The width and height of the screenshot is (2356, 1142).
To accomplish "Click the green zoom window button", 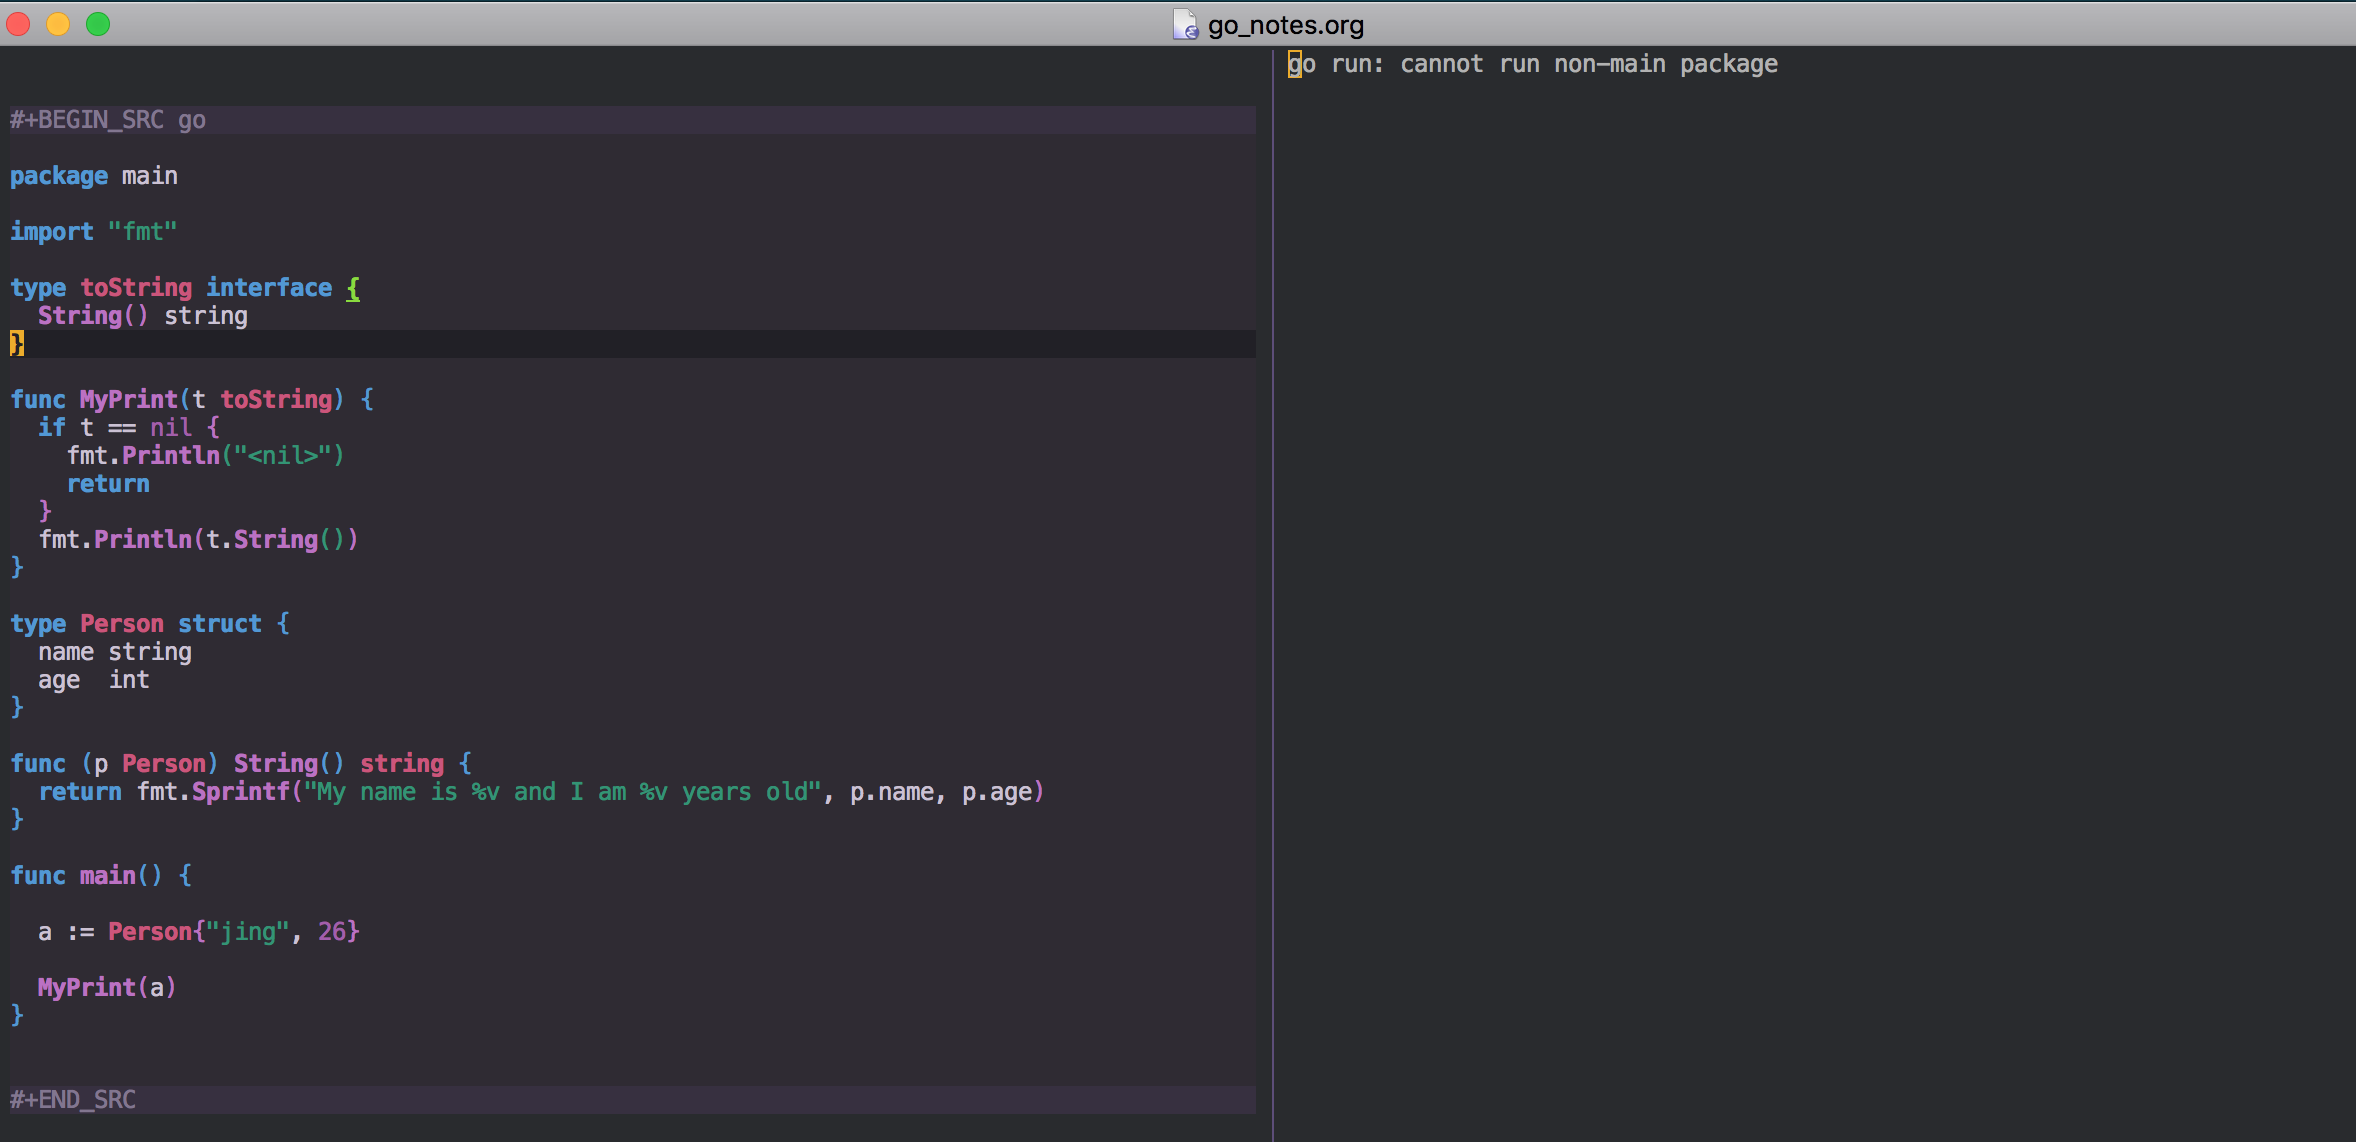I will (x=98, y=24).
